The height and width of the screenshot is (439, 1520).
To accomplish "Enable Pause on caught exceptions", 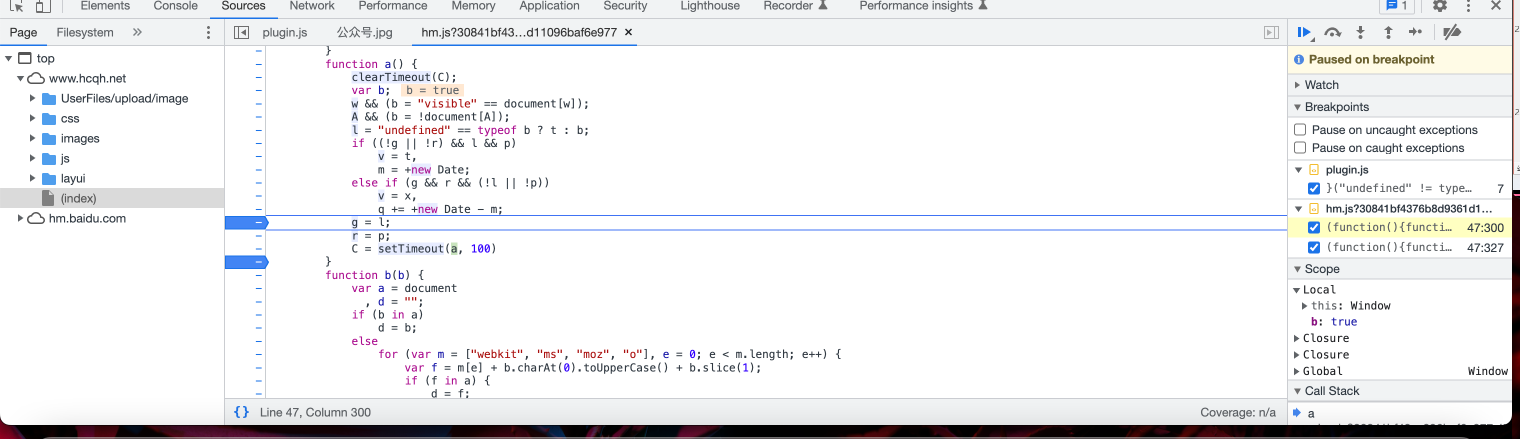I will pos(1300,148).
